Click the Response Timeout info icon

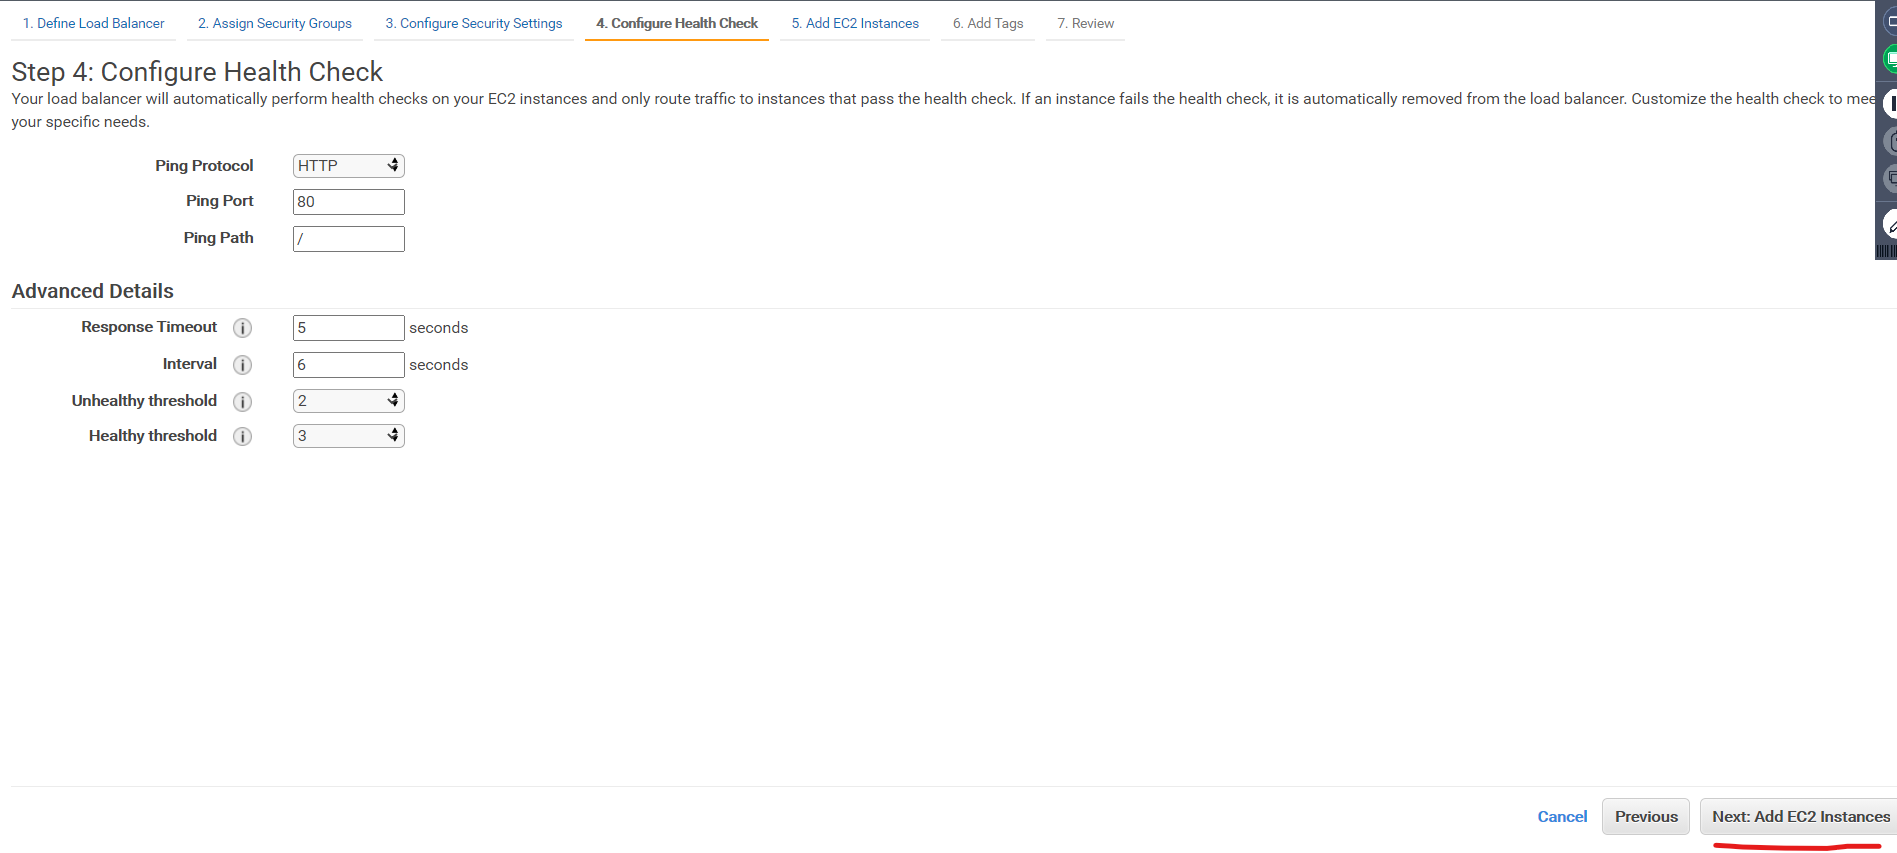coord(242,328)
